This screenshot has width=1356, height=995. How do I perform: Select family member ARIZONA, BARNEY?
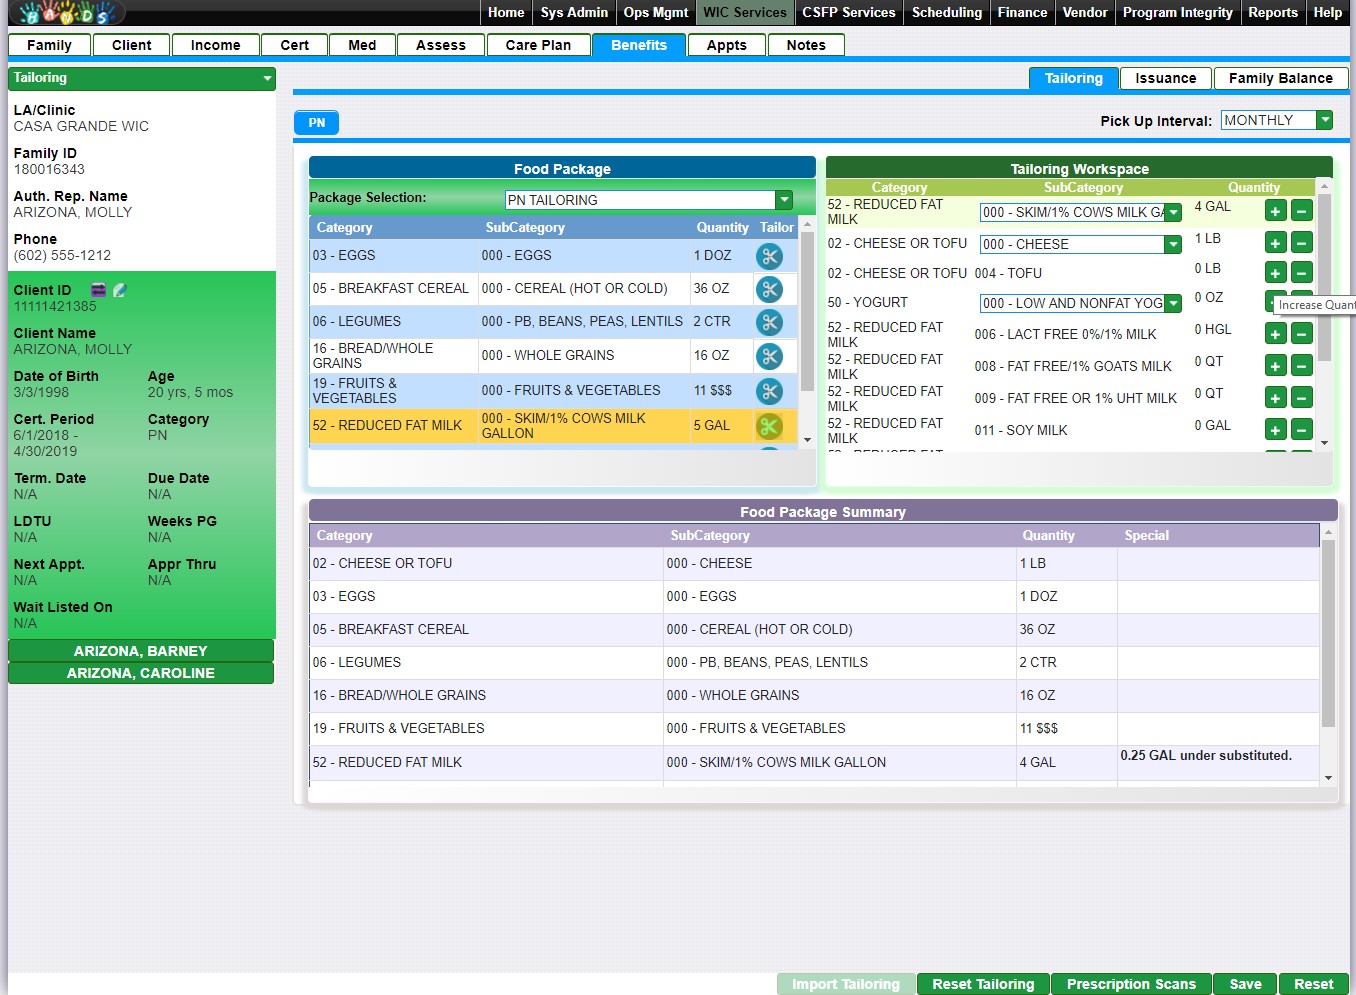(140, 651)
